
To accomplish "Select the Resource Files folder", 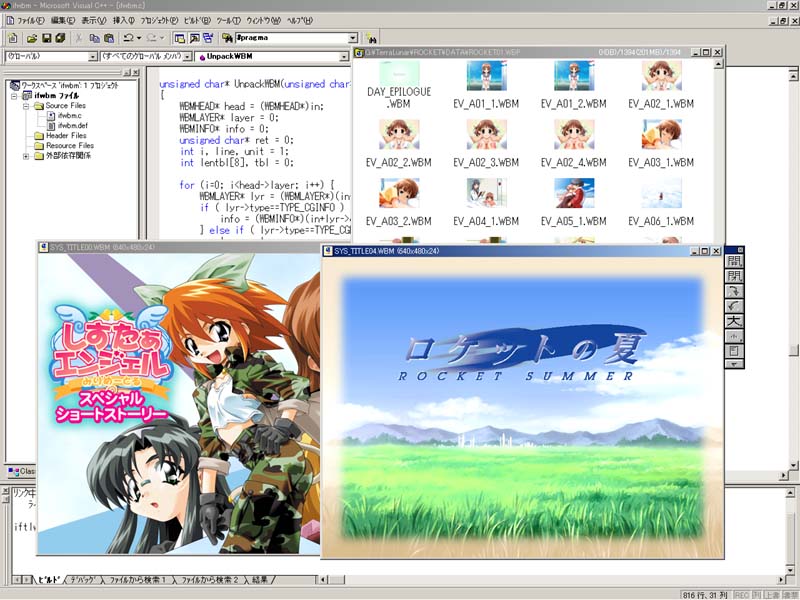I will [70, 145].
